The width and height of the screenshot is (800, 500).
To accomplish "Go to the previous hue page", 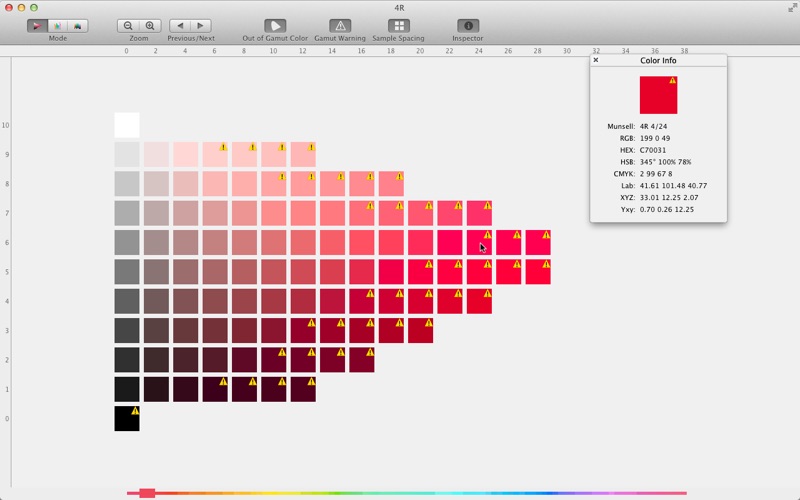I will click(x=180, y=26).
